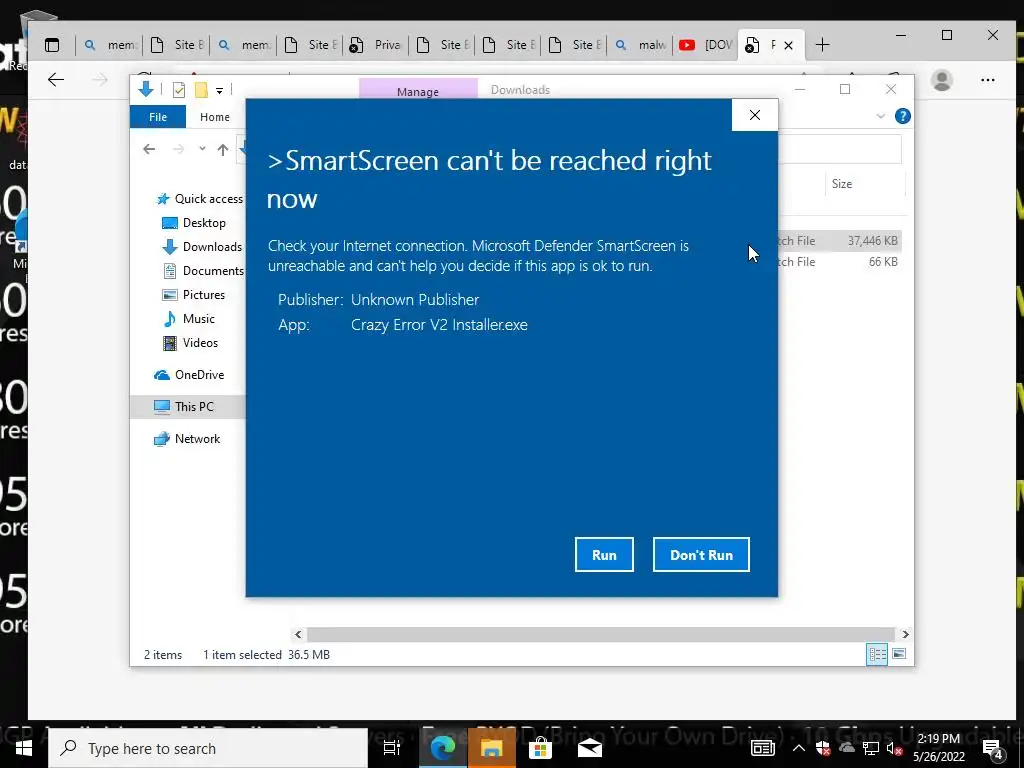Open Customize Quick Access Toolbar dropdown
The image size is (1024, 768).
[219, 91]
